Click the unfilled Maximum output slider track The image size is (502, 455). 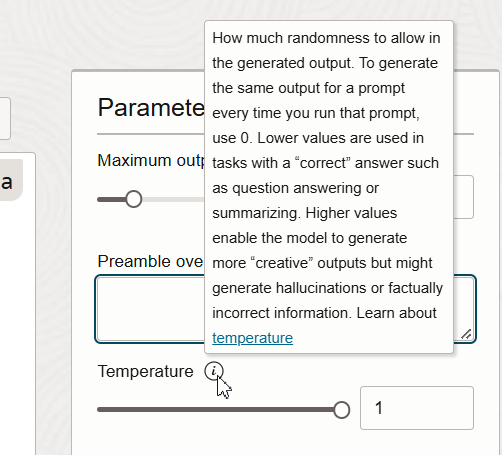[x=173, y=199]
